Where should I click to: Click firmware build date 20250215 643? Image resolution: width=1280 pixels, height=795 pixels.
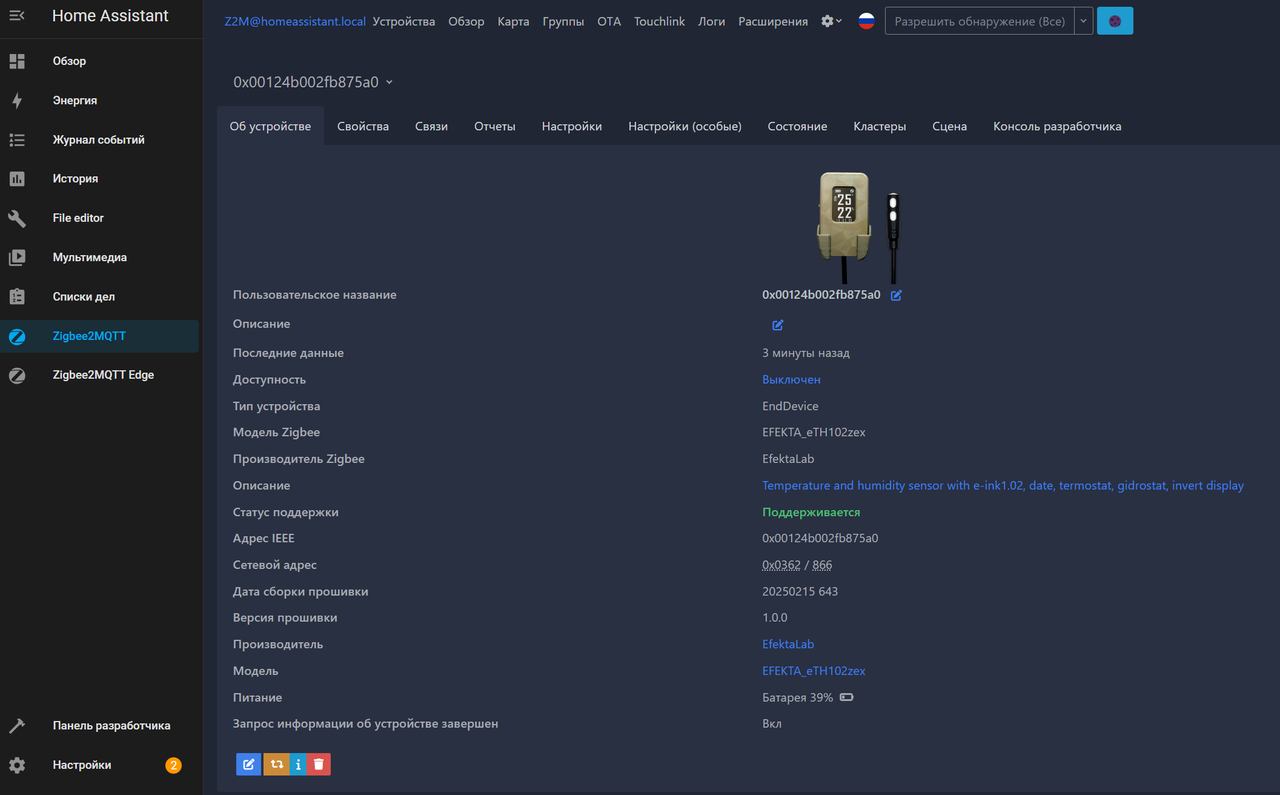coord(800,592)
